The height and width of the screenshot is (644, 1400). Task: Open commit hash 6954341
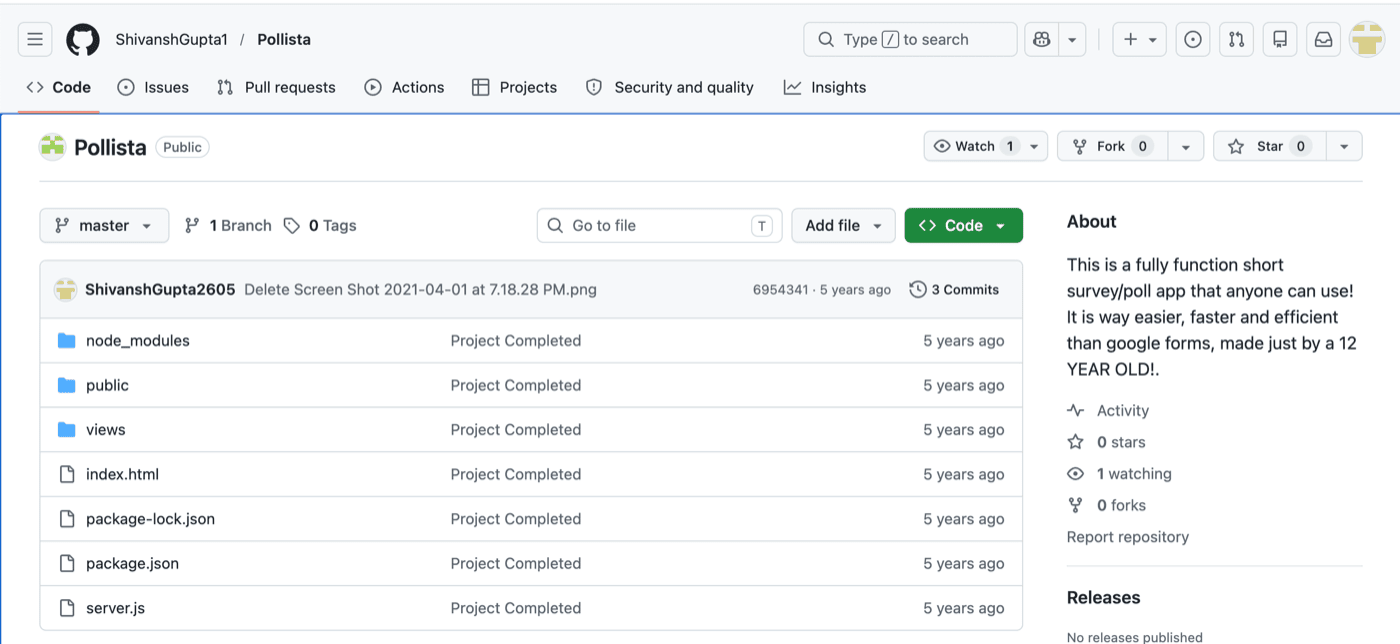pyautogui.click(x=780, y=289)
